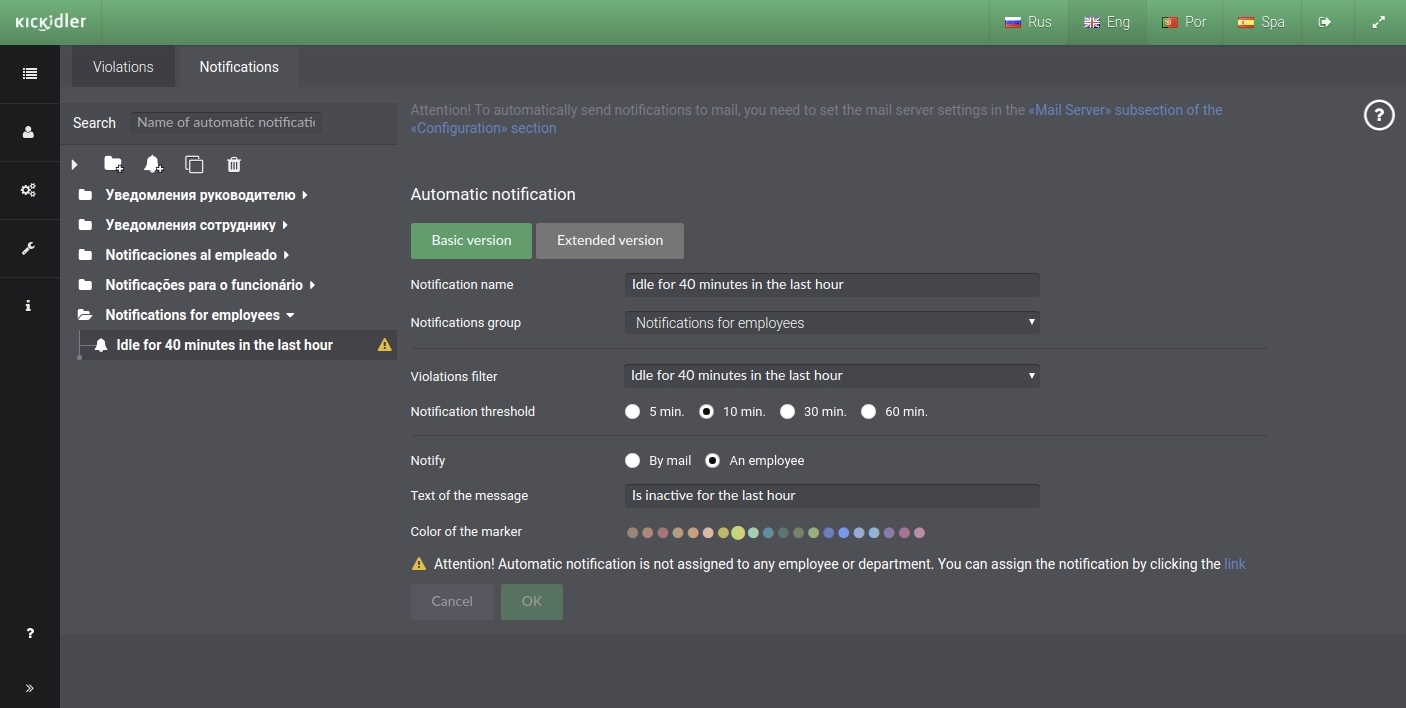
Task: Click open folder icon of Notifications for employees
Action: [x=85, y=315]
